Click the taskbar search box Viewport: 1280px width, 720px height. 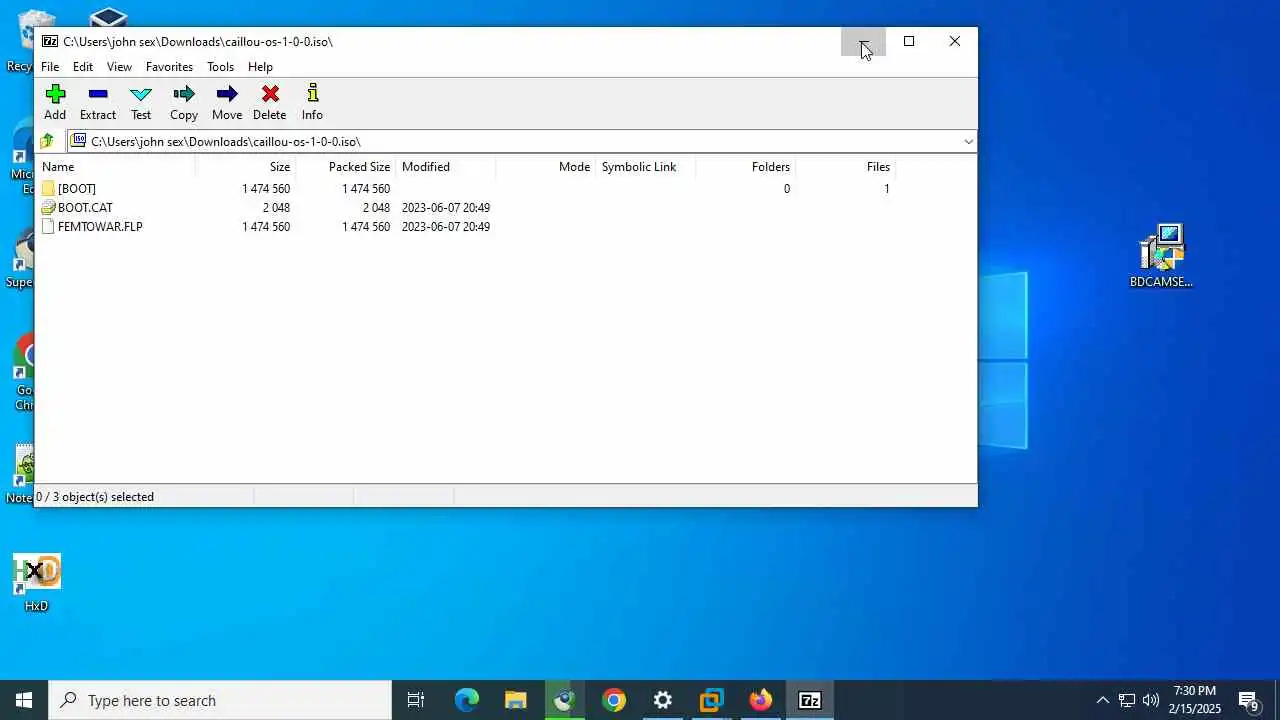[220, 700]
